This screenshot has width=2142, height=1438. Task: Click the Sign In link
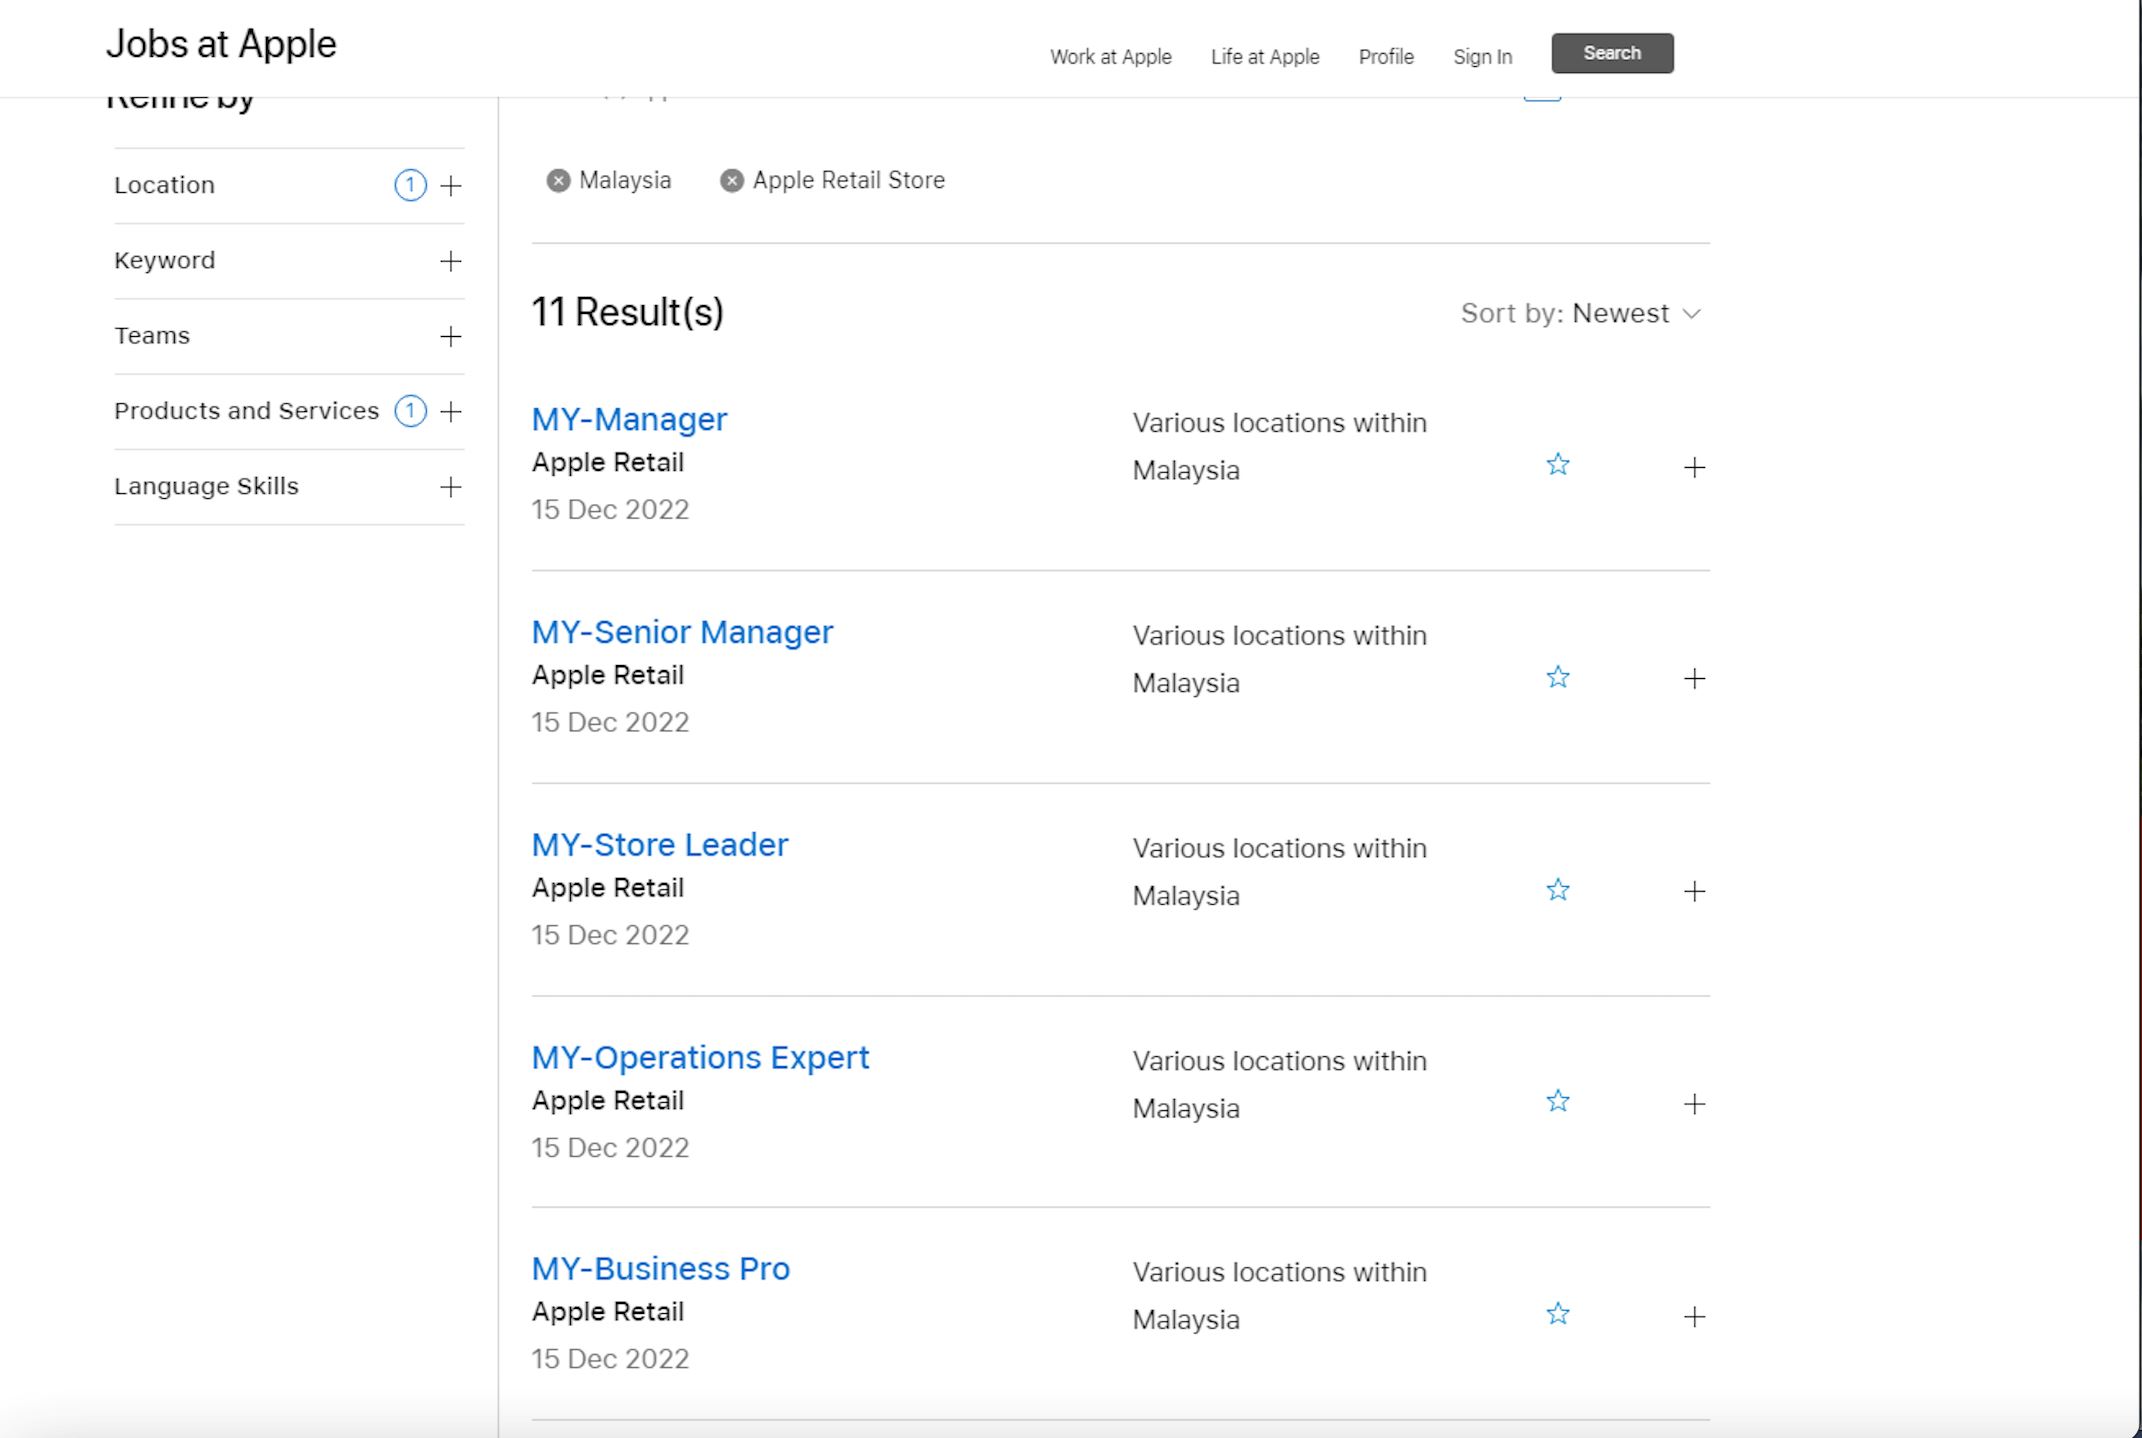[1482, 57]
